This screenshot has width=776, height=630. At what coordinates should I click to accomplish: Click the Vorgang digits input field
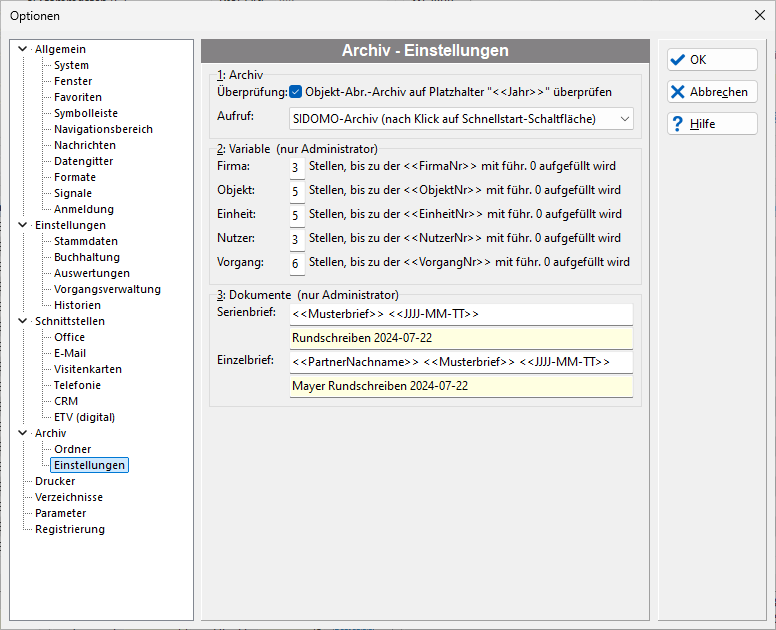tap(297, 263)
